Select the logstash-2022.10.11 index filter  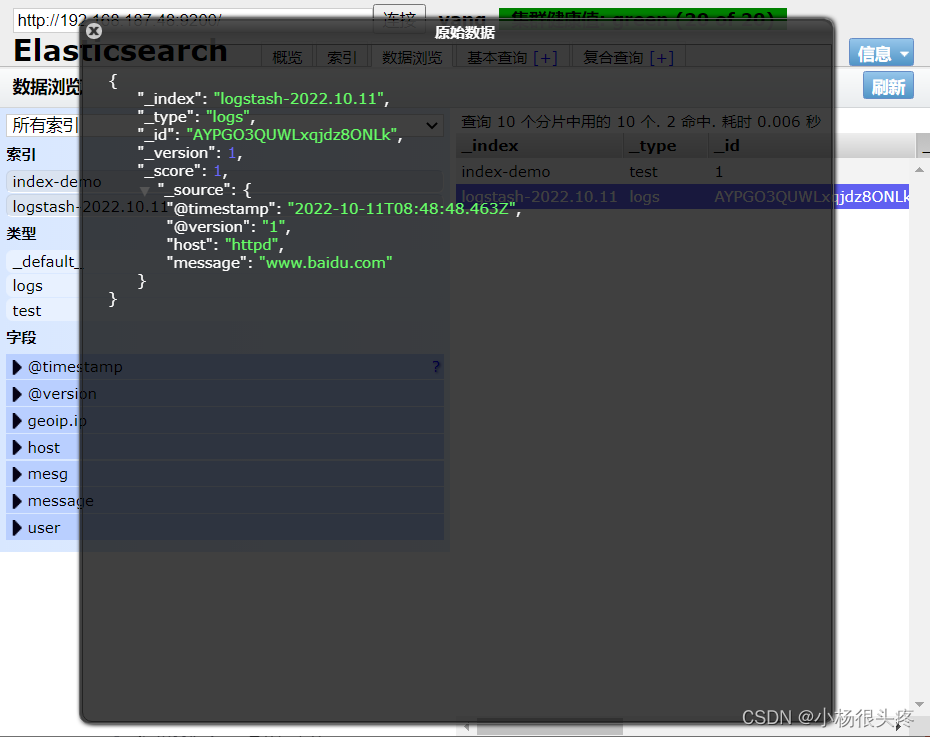(x=224, y=206)
